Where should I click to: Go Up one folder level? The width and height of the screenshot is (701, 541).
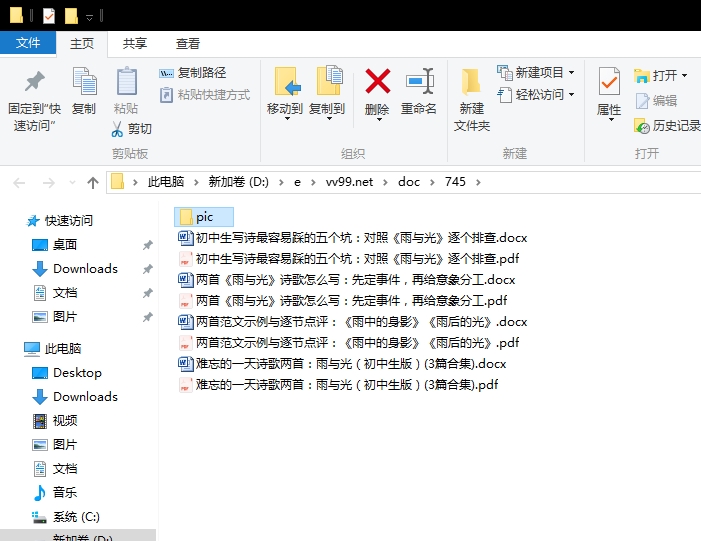[93, 182]
